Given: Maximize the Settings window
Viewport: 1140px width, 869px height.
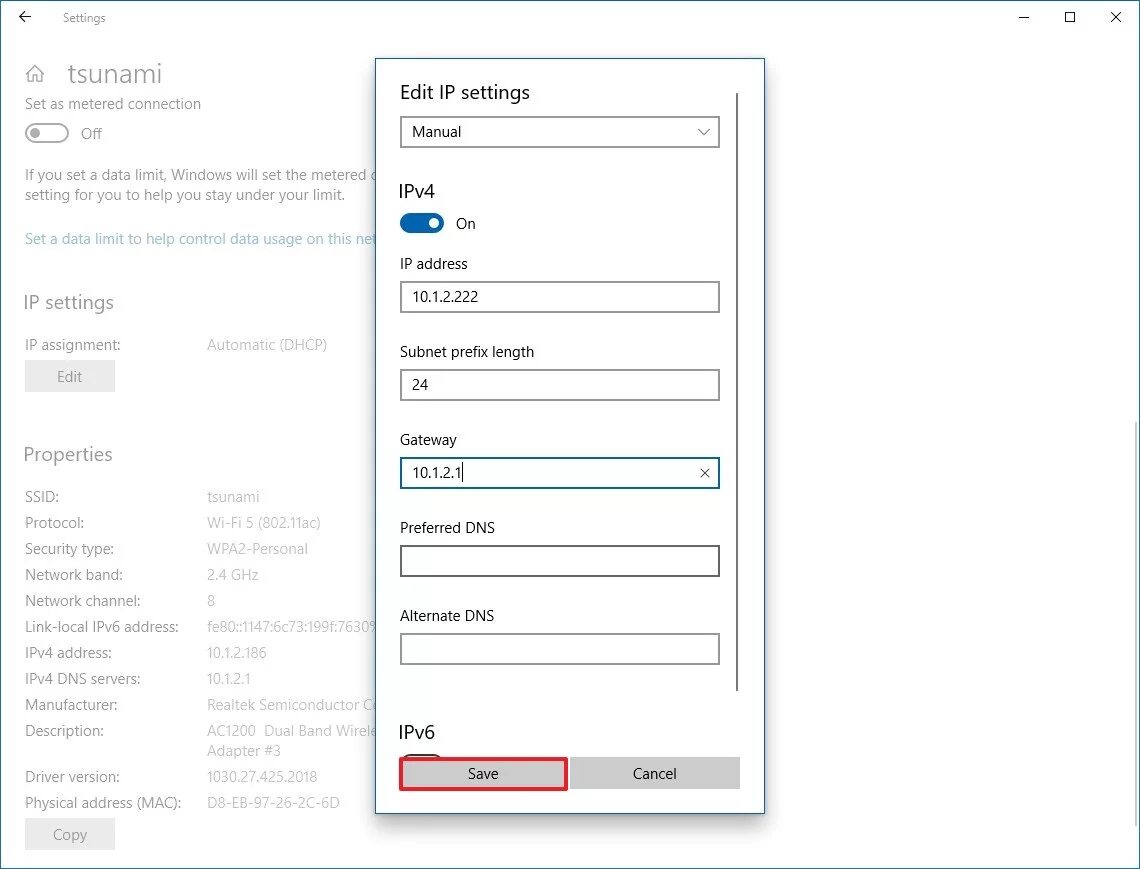Looking at the screenshot, I should pyautogui.click(x=1069, y=17).
